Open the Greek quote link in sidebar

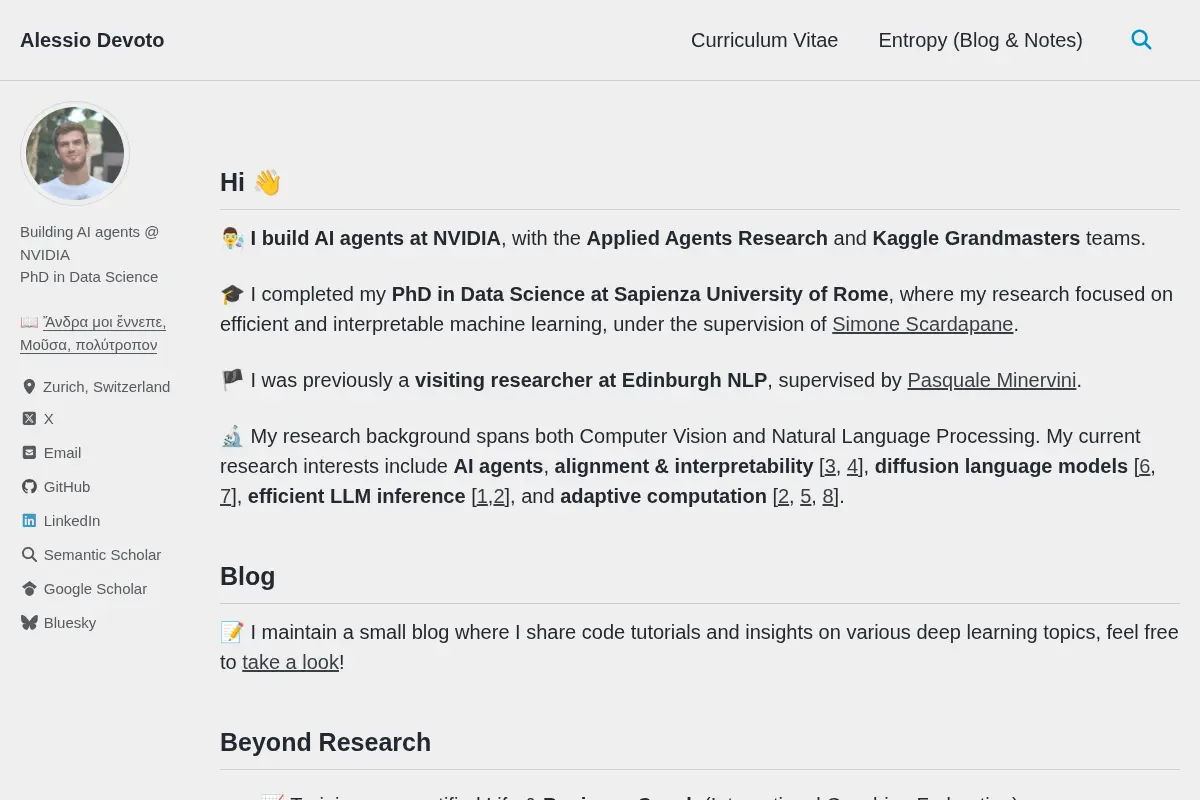pyautogui.click(x=93, y=333)
